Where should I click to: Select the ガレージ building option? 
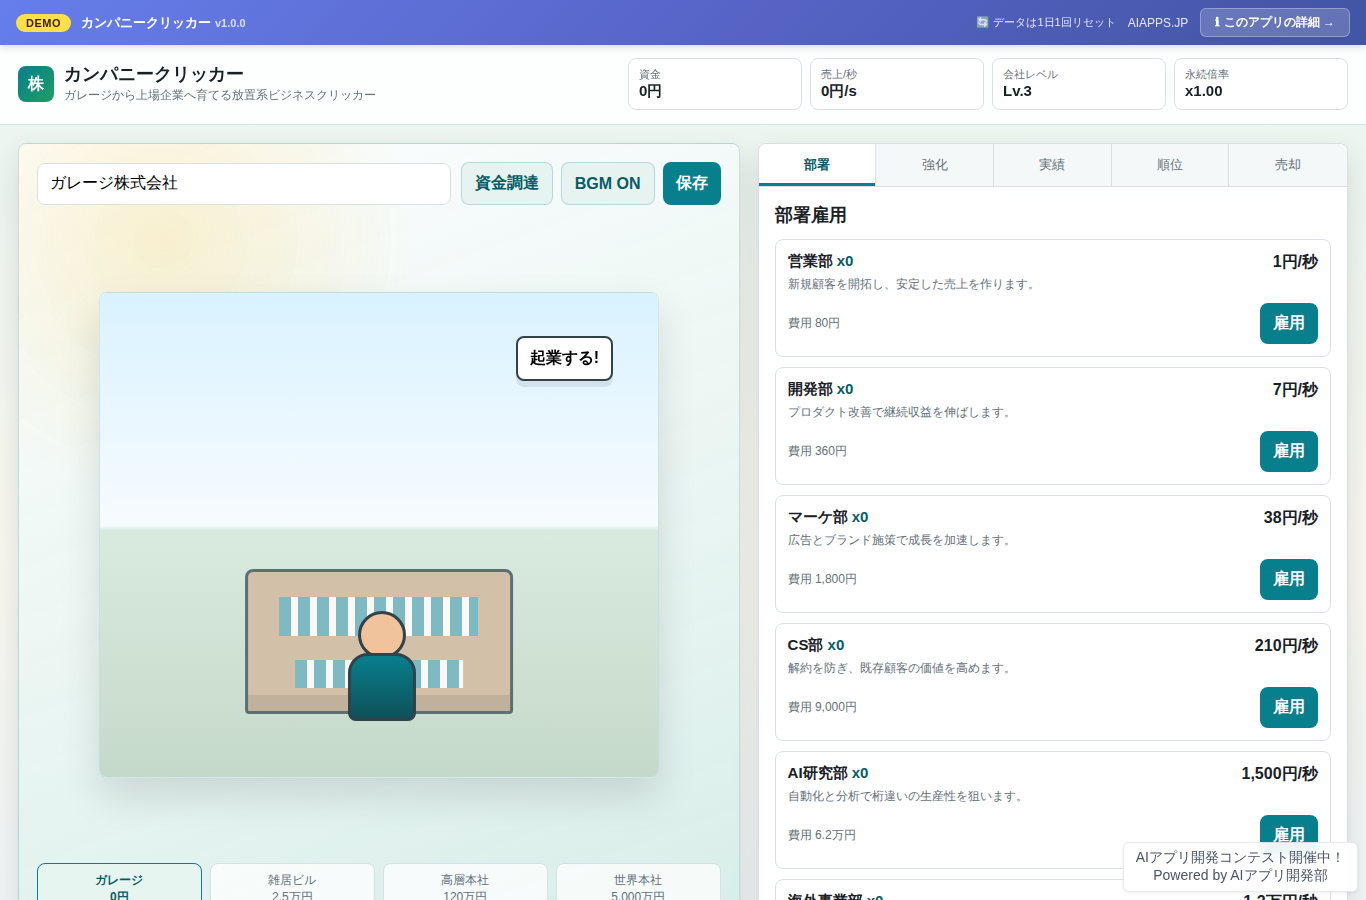pos(119,882)
